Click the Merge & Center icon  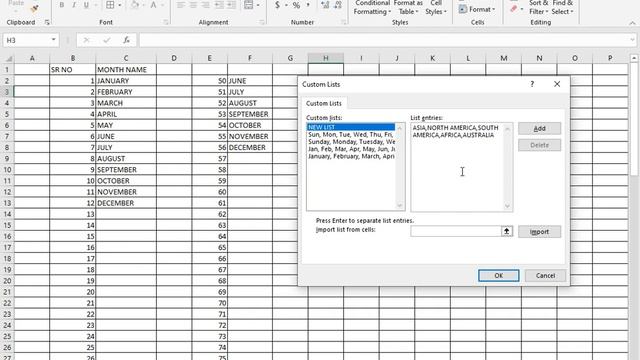tap(248, 5)
